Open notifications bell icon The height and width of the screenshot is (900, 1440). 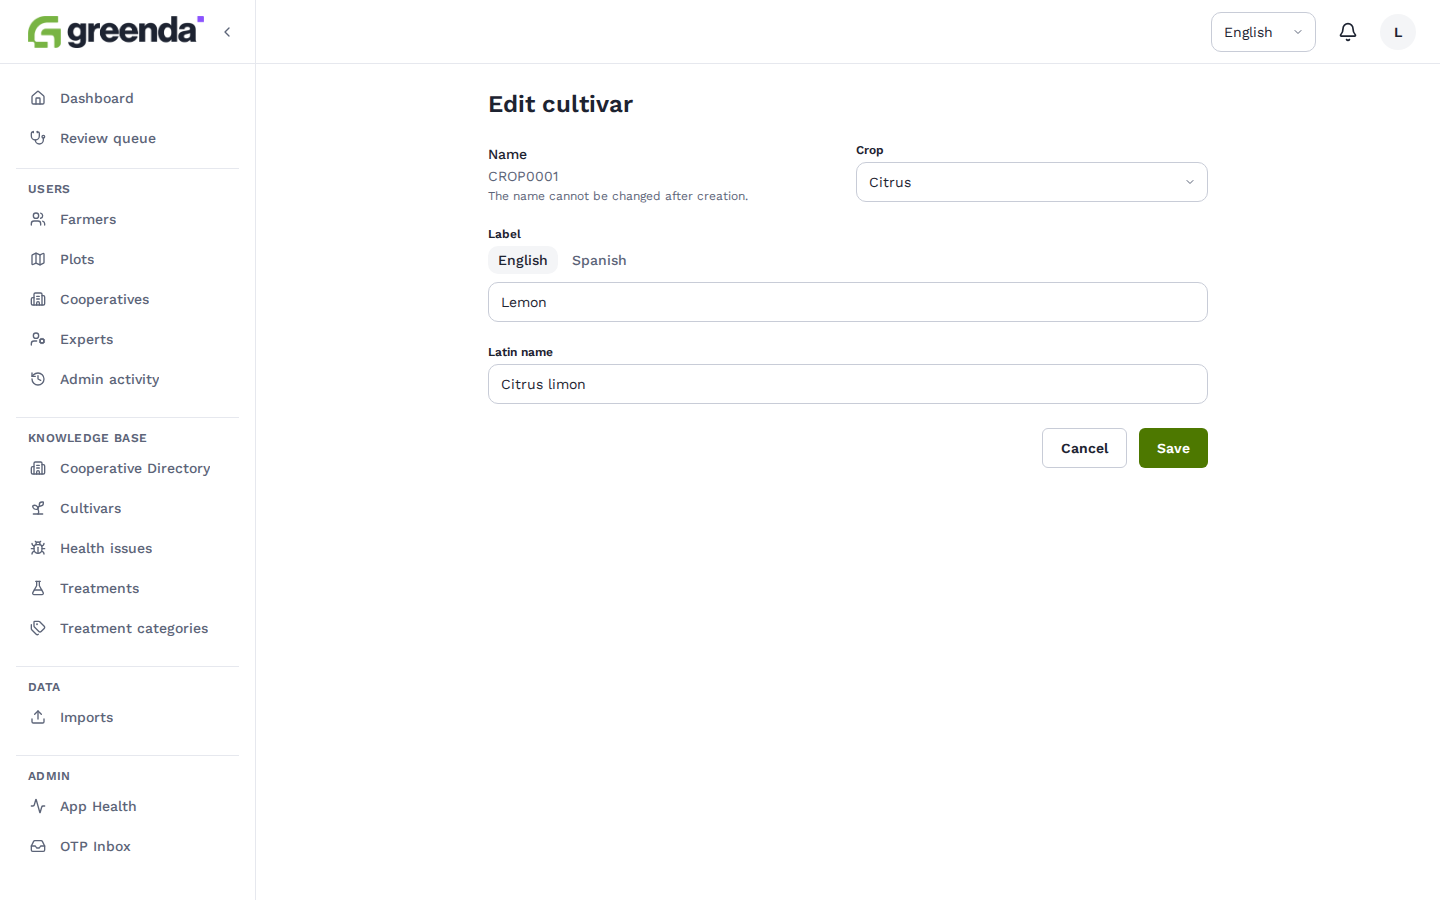(1348, 32)
